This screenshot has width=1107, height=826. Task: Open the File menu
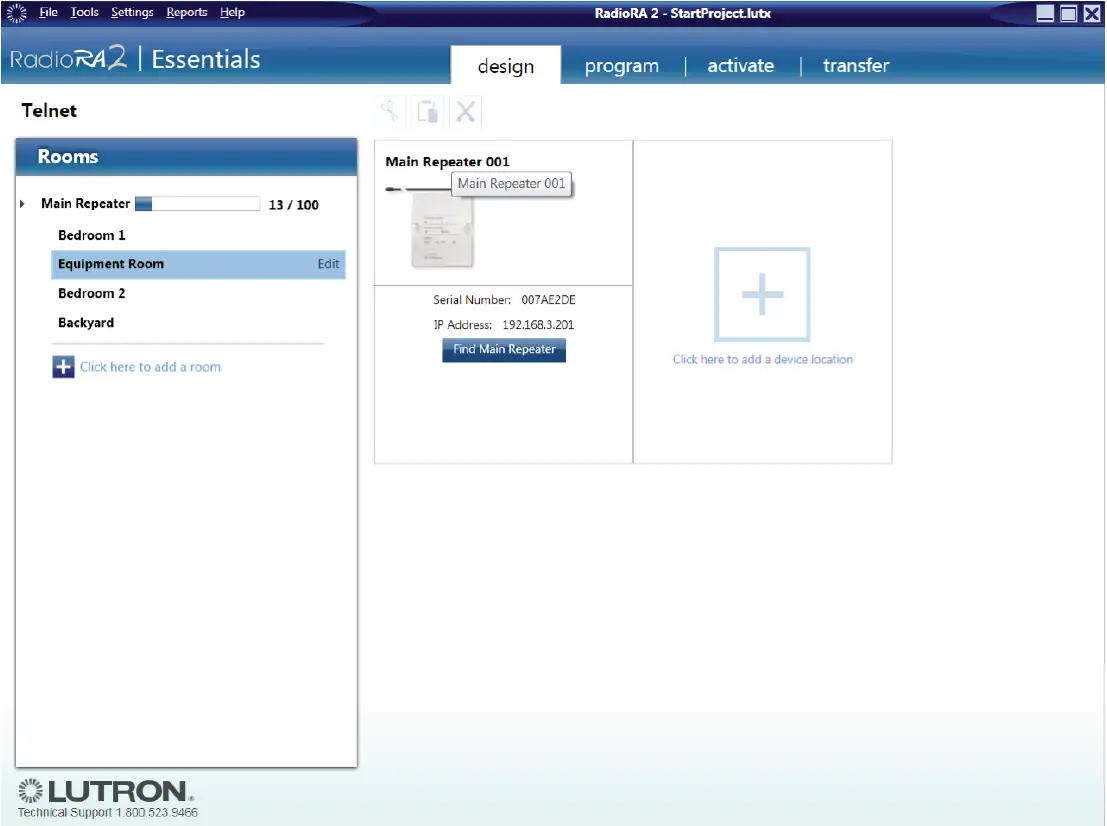point(48,12)
